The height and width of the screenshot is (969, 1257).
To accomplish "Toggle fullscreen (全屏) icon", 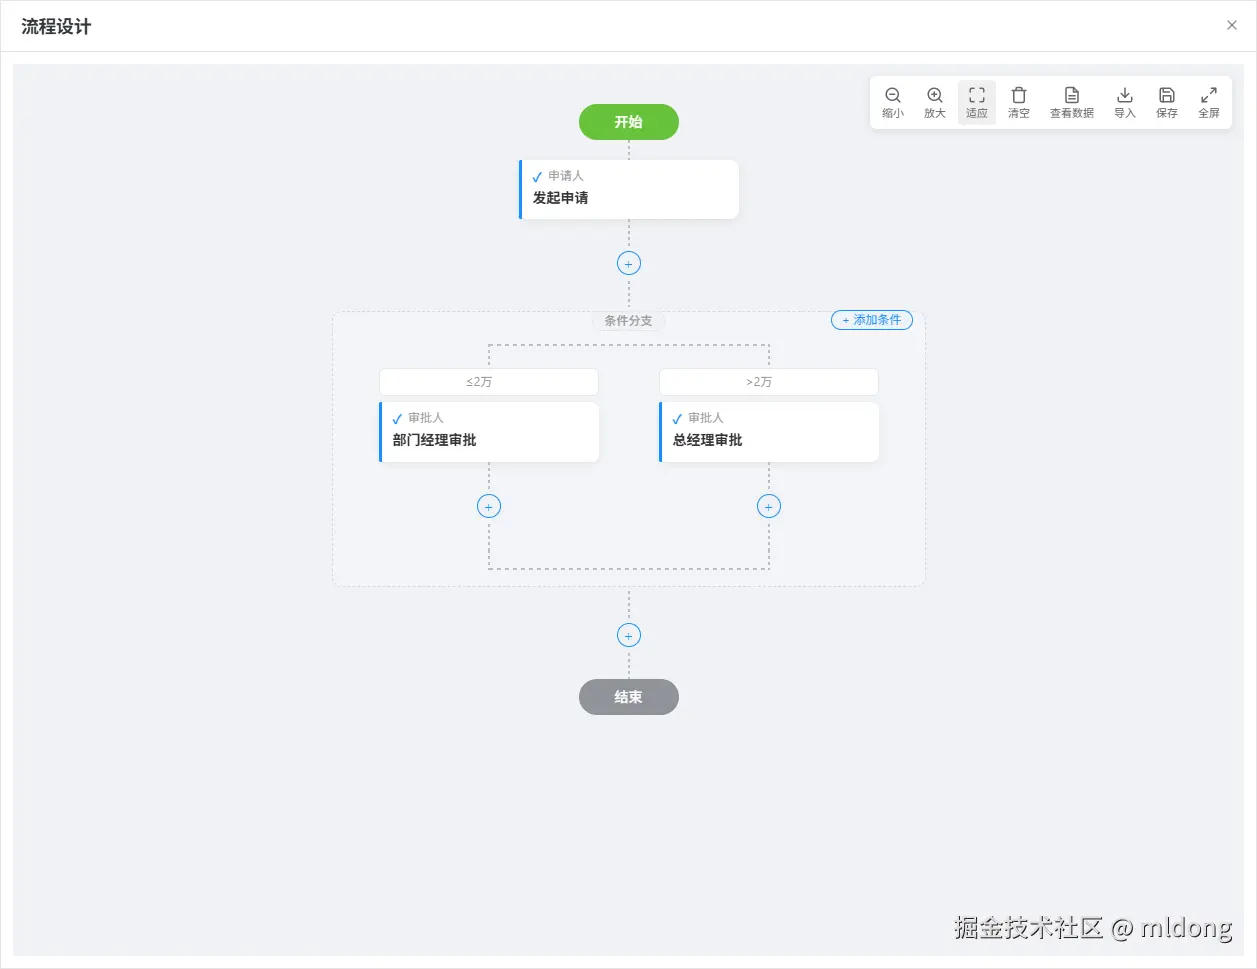I will 1209,95.
